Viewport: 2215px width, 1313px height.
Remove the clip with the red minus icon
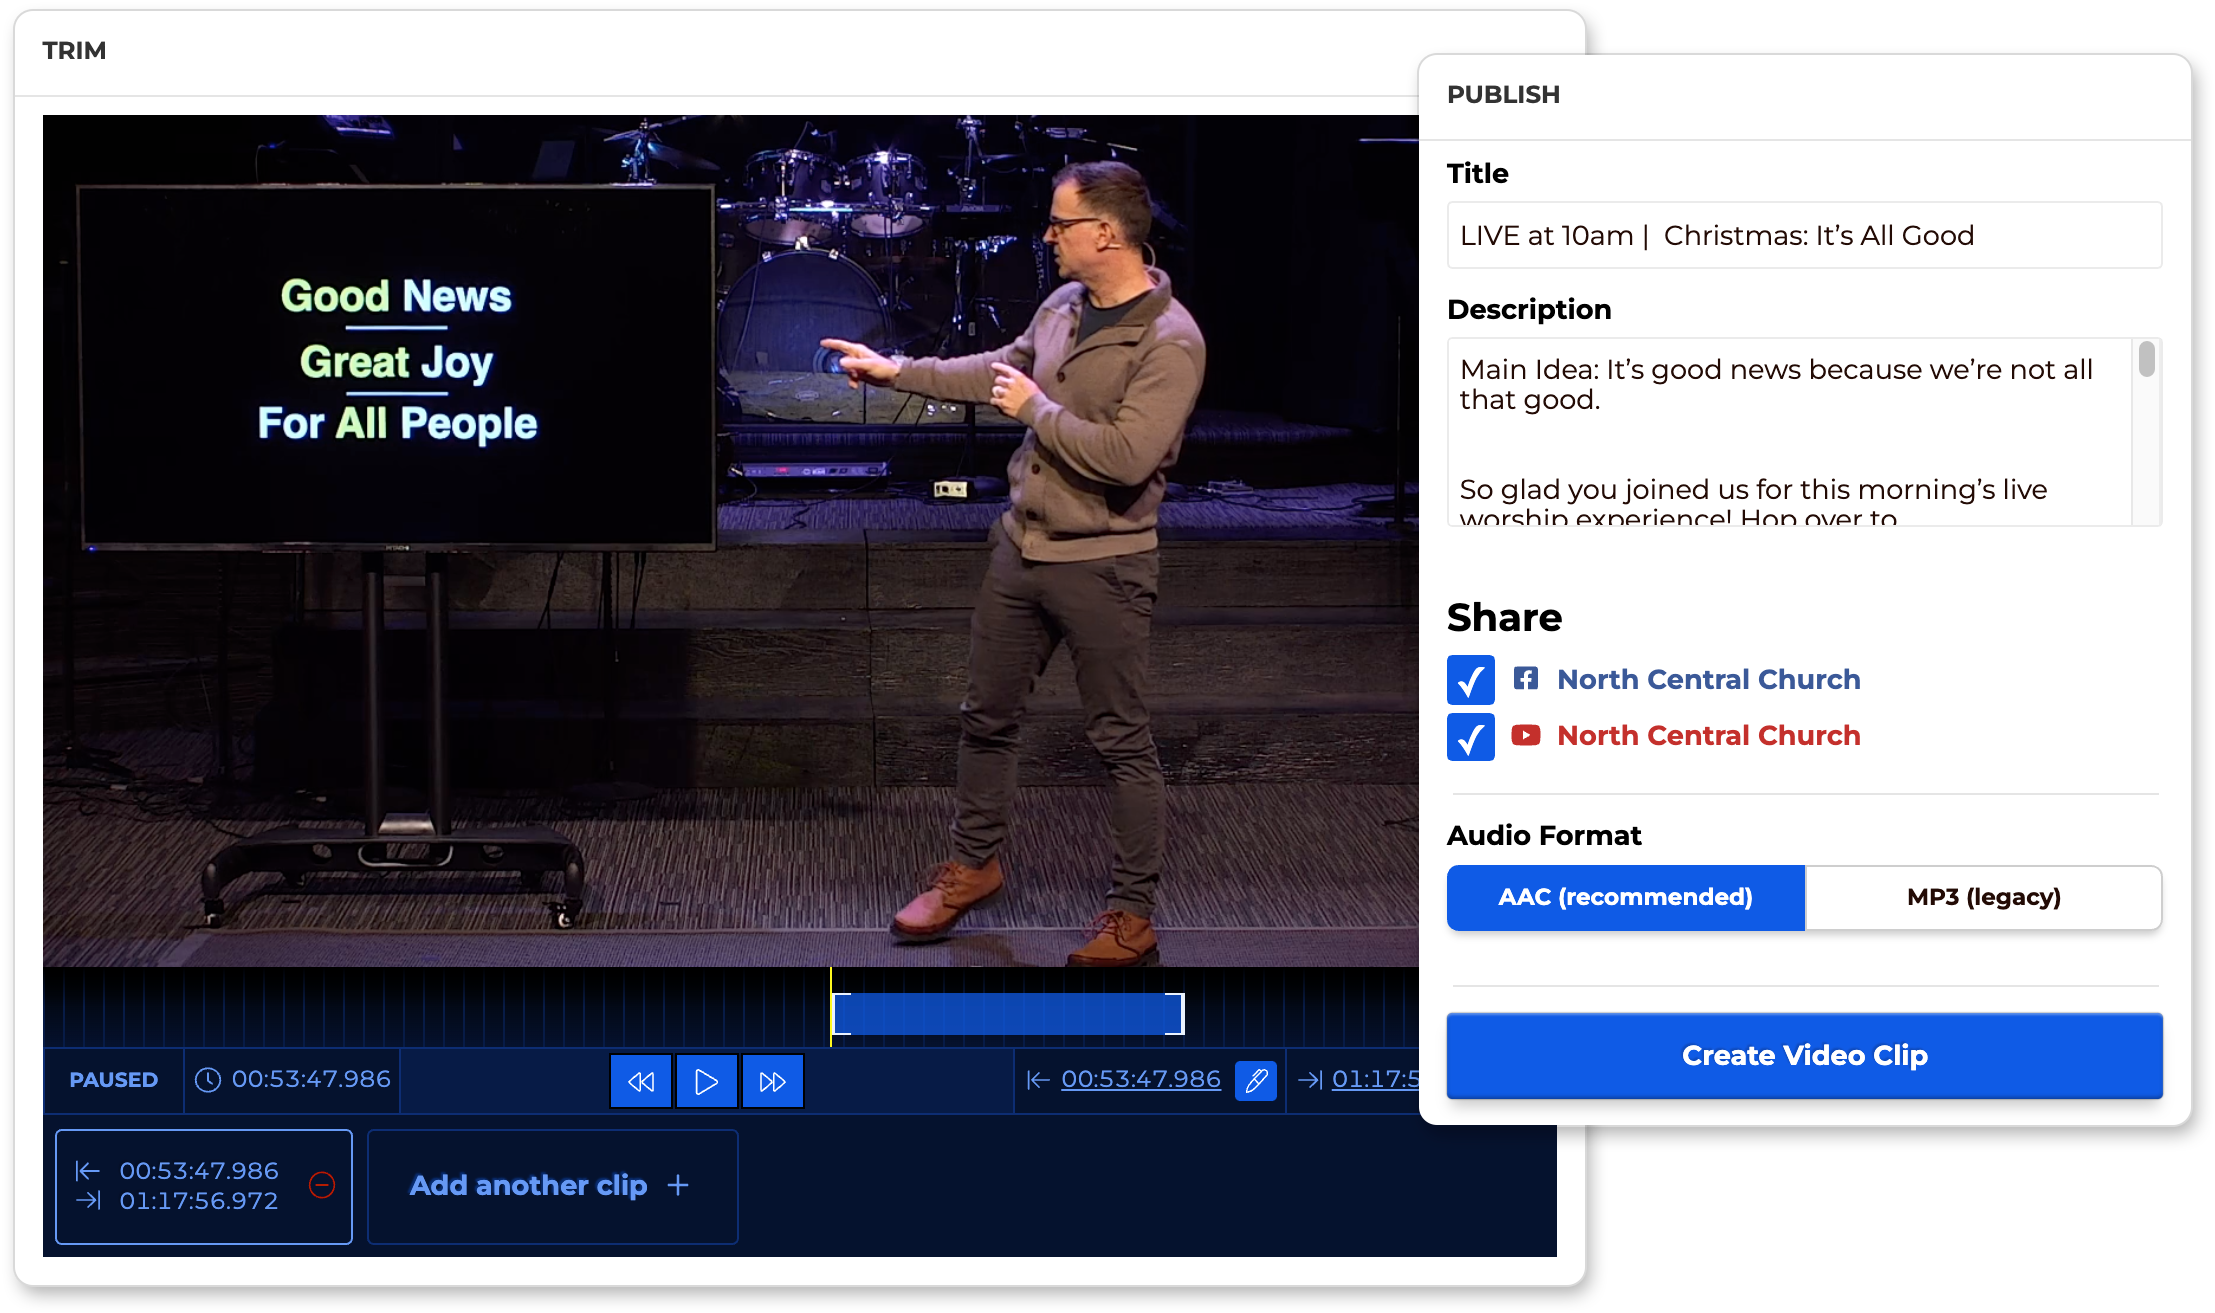click(x=322, y=1185)
